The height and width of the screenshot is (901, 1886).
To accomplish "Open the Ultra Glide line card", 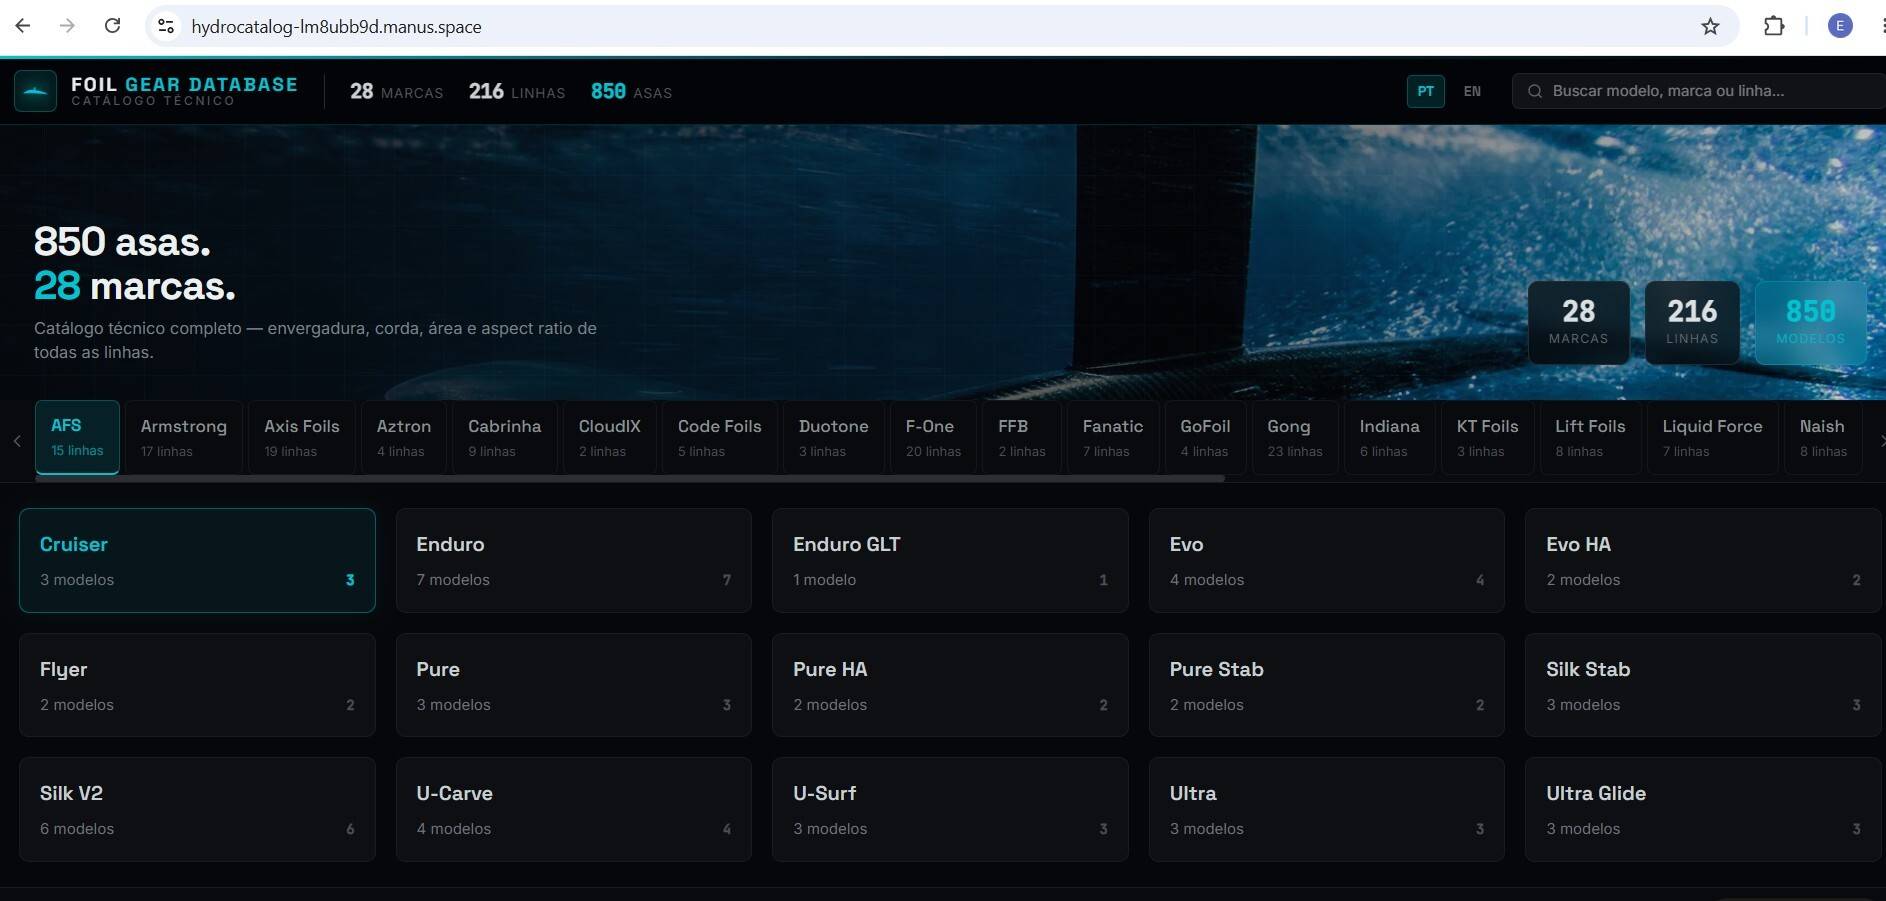I will (x=1703, y=809).
